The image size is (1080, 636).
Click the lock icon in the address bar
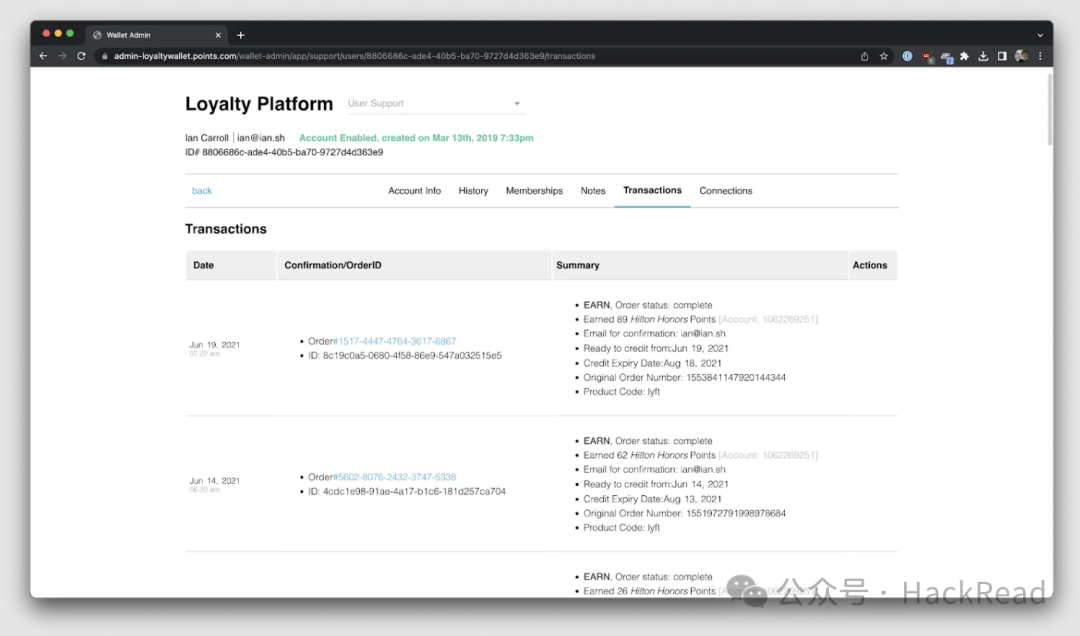coord(105,56)
